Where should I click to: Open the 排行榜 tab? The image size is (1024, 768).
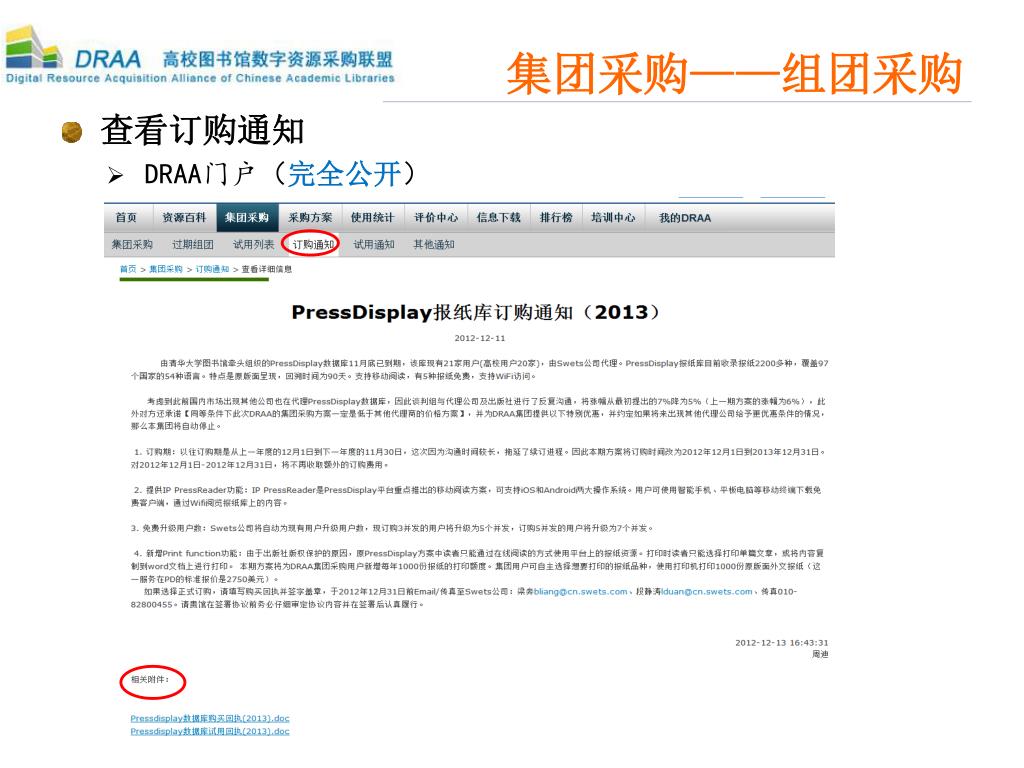coord(556,217)
